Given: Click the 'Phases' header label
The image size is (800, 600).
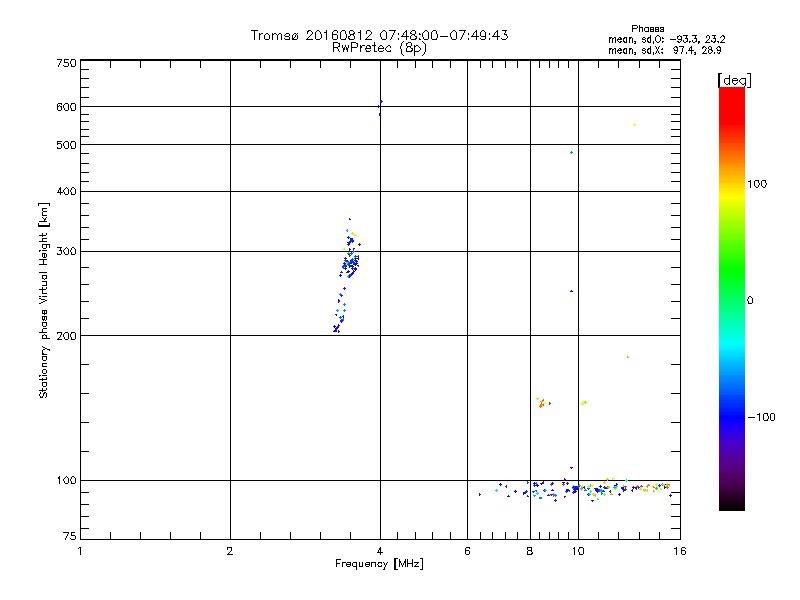Looking at the screenshot, I should 647,29.
